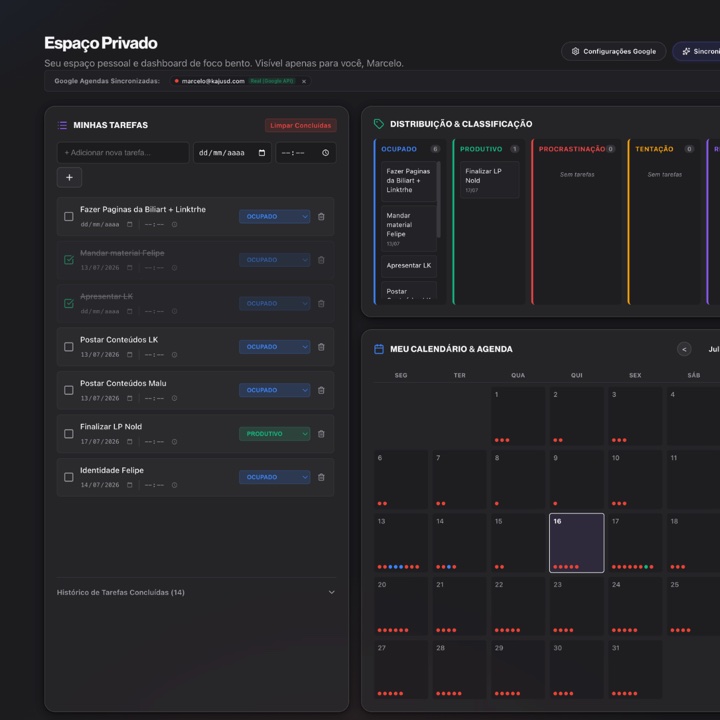Open category dropdown for Mandar material Felipe
The image size is (720, 720).
pyautogui.click(x=275, y=260)
